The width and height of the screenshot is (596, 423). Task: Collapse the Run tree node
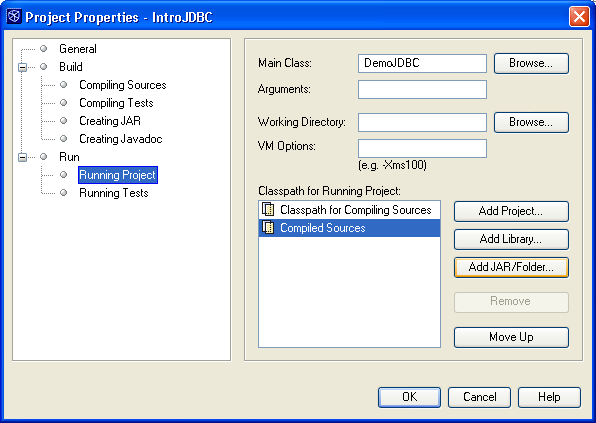pyautogui.click(x=22, y=157)
